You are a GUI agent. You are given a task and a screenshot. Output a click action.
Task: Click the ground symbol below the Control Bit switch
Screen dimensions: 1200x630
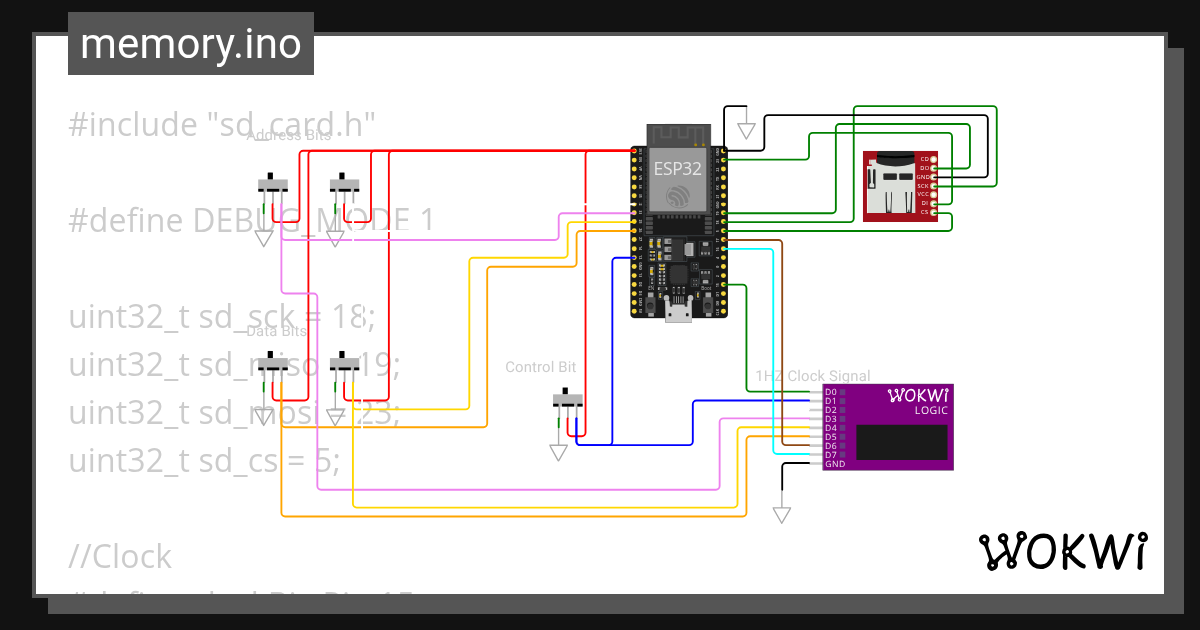tap(557, 452)
